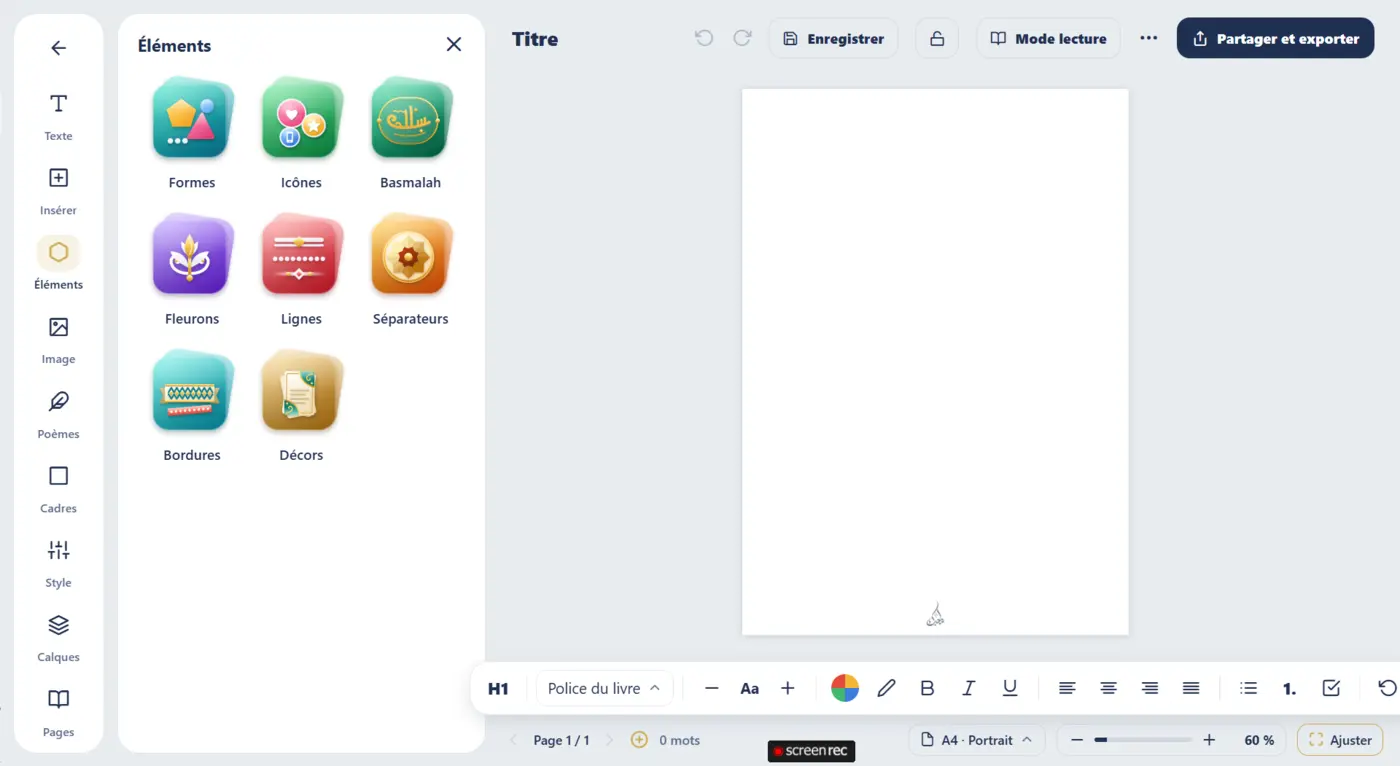Toggle bold formatting
The image size is (1400, 766).
click(x=927, y=688)
